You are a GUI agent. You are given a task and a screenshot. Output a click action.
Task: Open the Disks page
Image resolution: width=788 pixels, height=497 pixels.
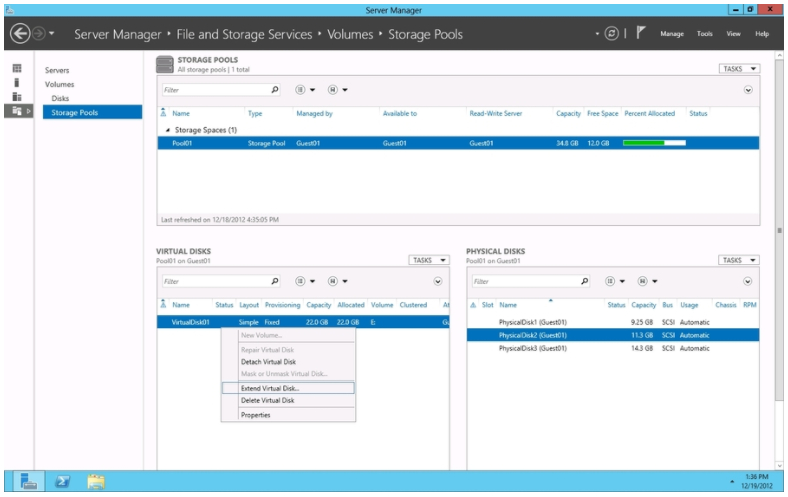60,98
